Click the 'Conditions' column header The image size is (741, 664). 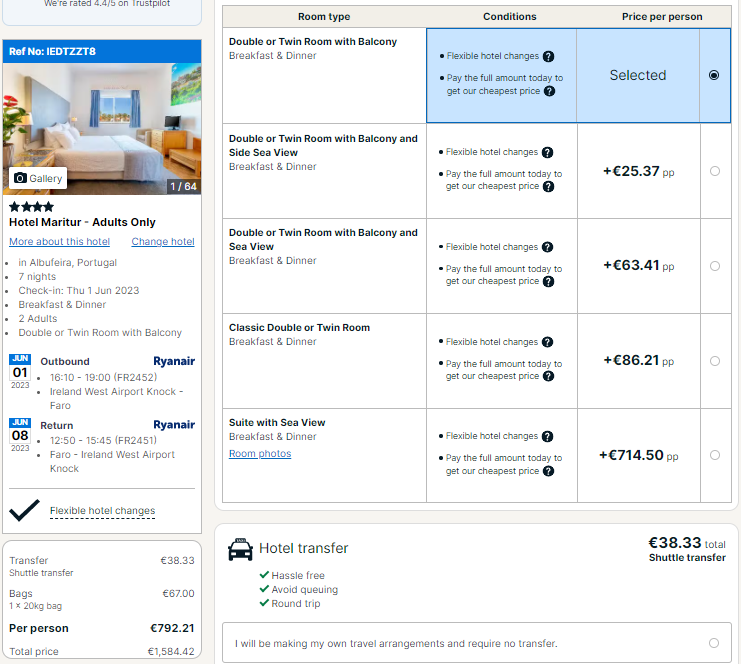pyautogui.click(x=509, y=17)
